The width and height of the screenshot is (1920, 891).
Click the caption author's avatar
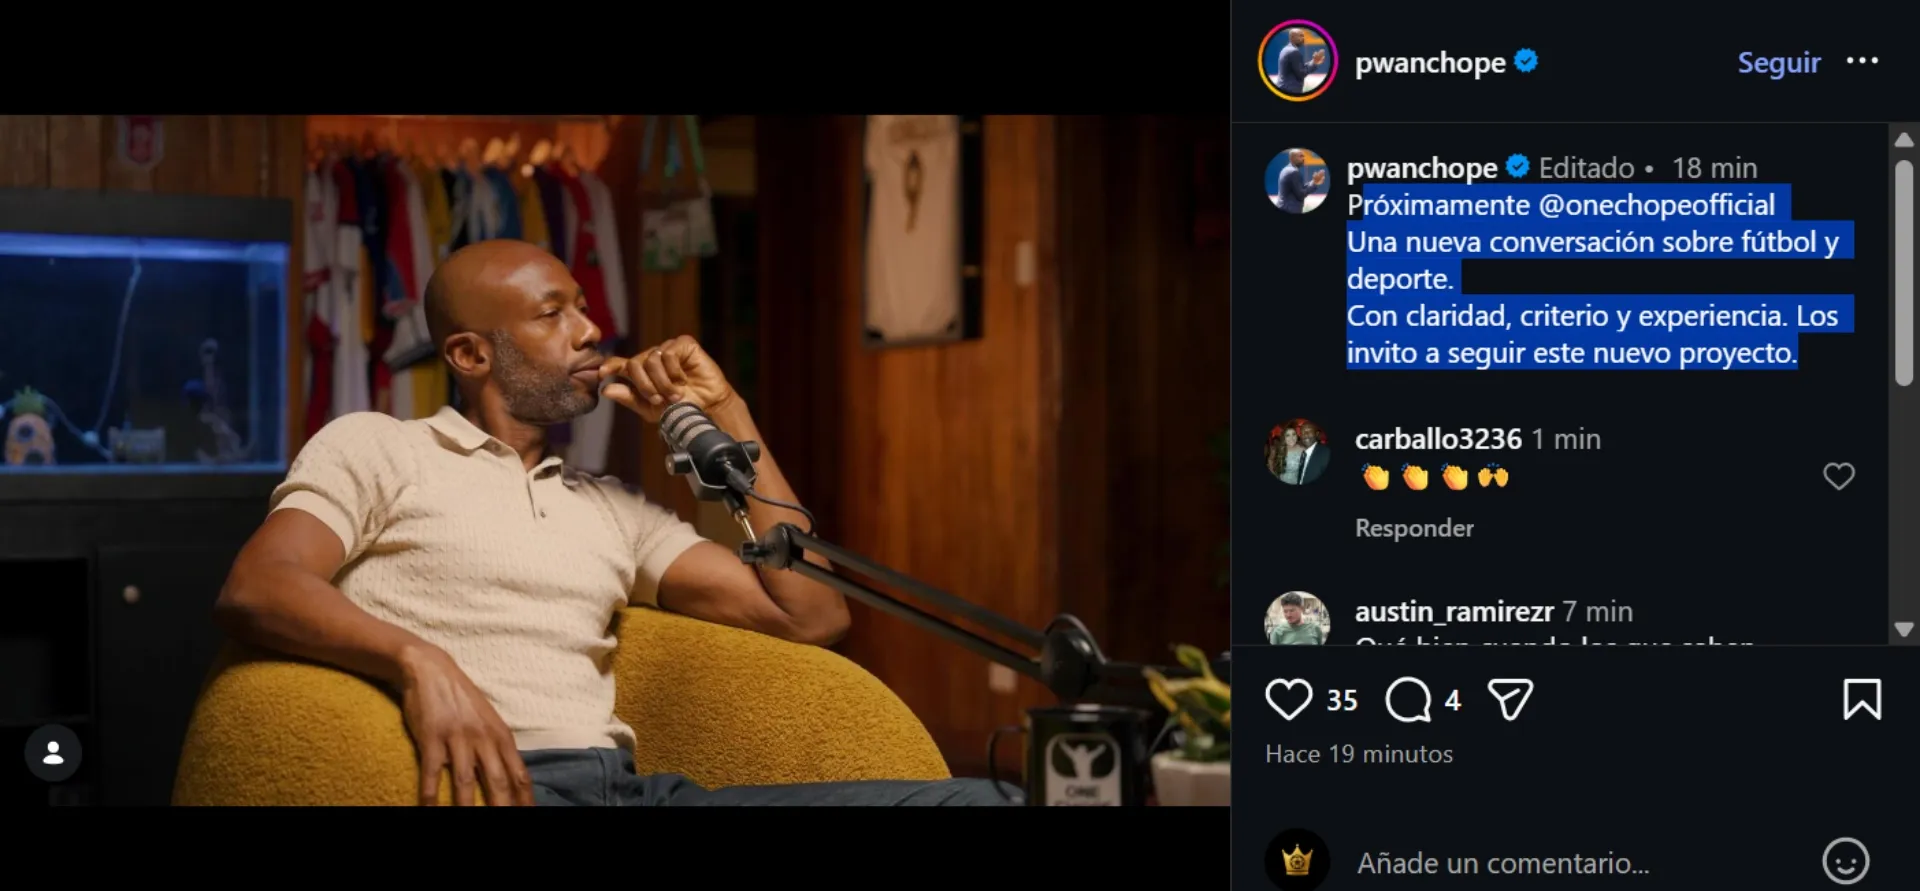(1297, 181)
